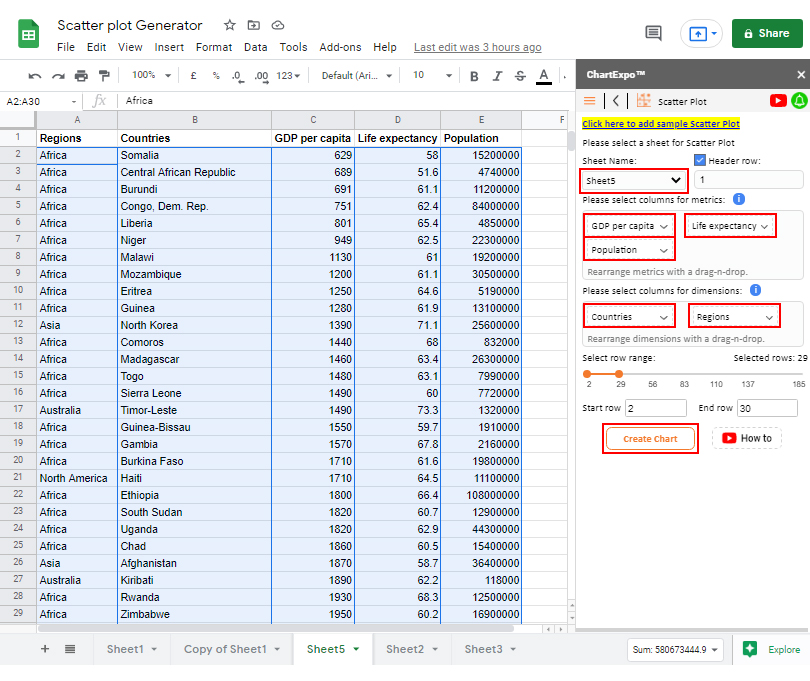
Task: Format as percent icon
Action: click(x=216, y=75)
